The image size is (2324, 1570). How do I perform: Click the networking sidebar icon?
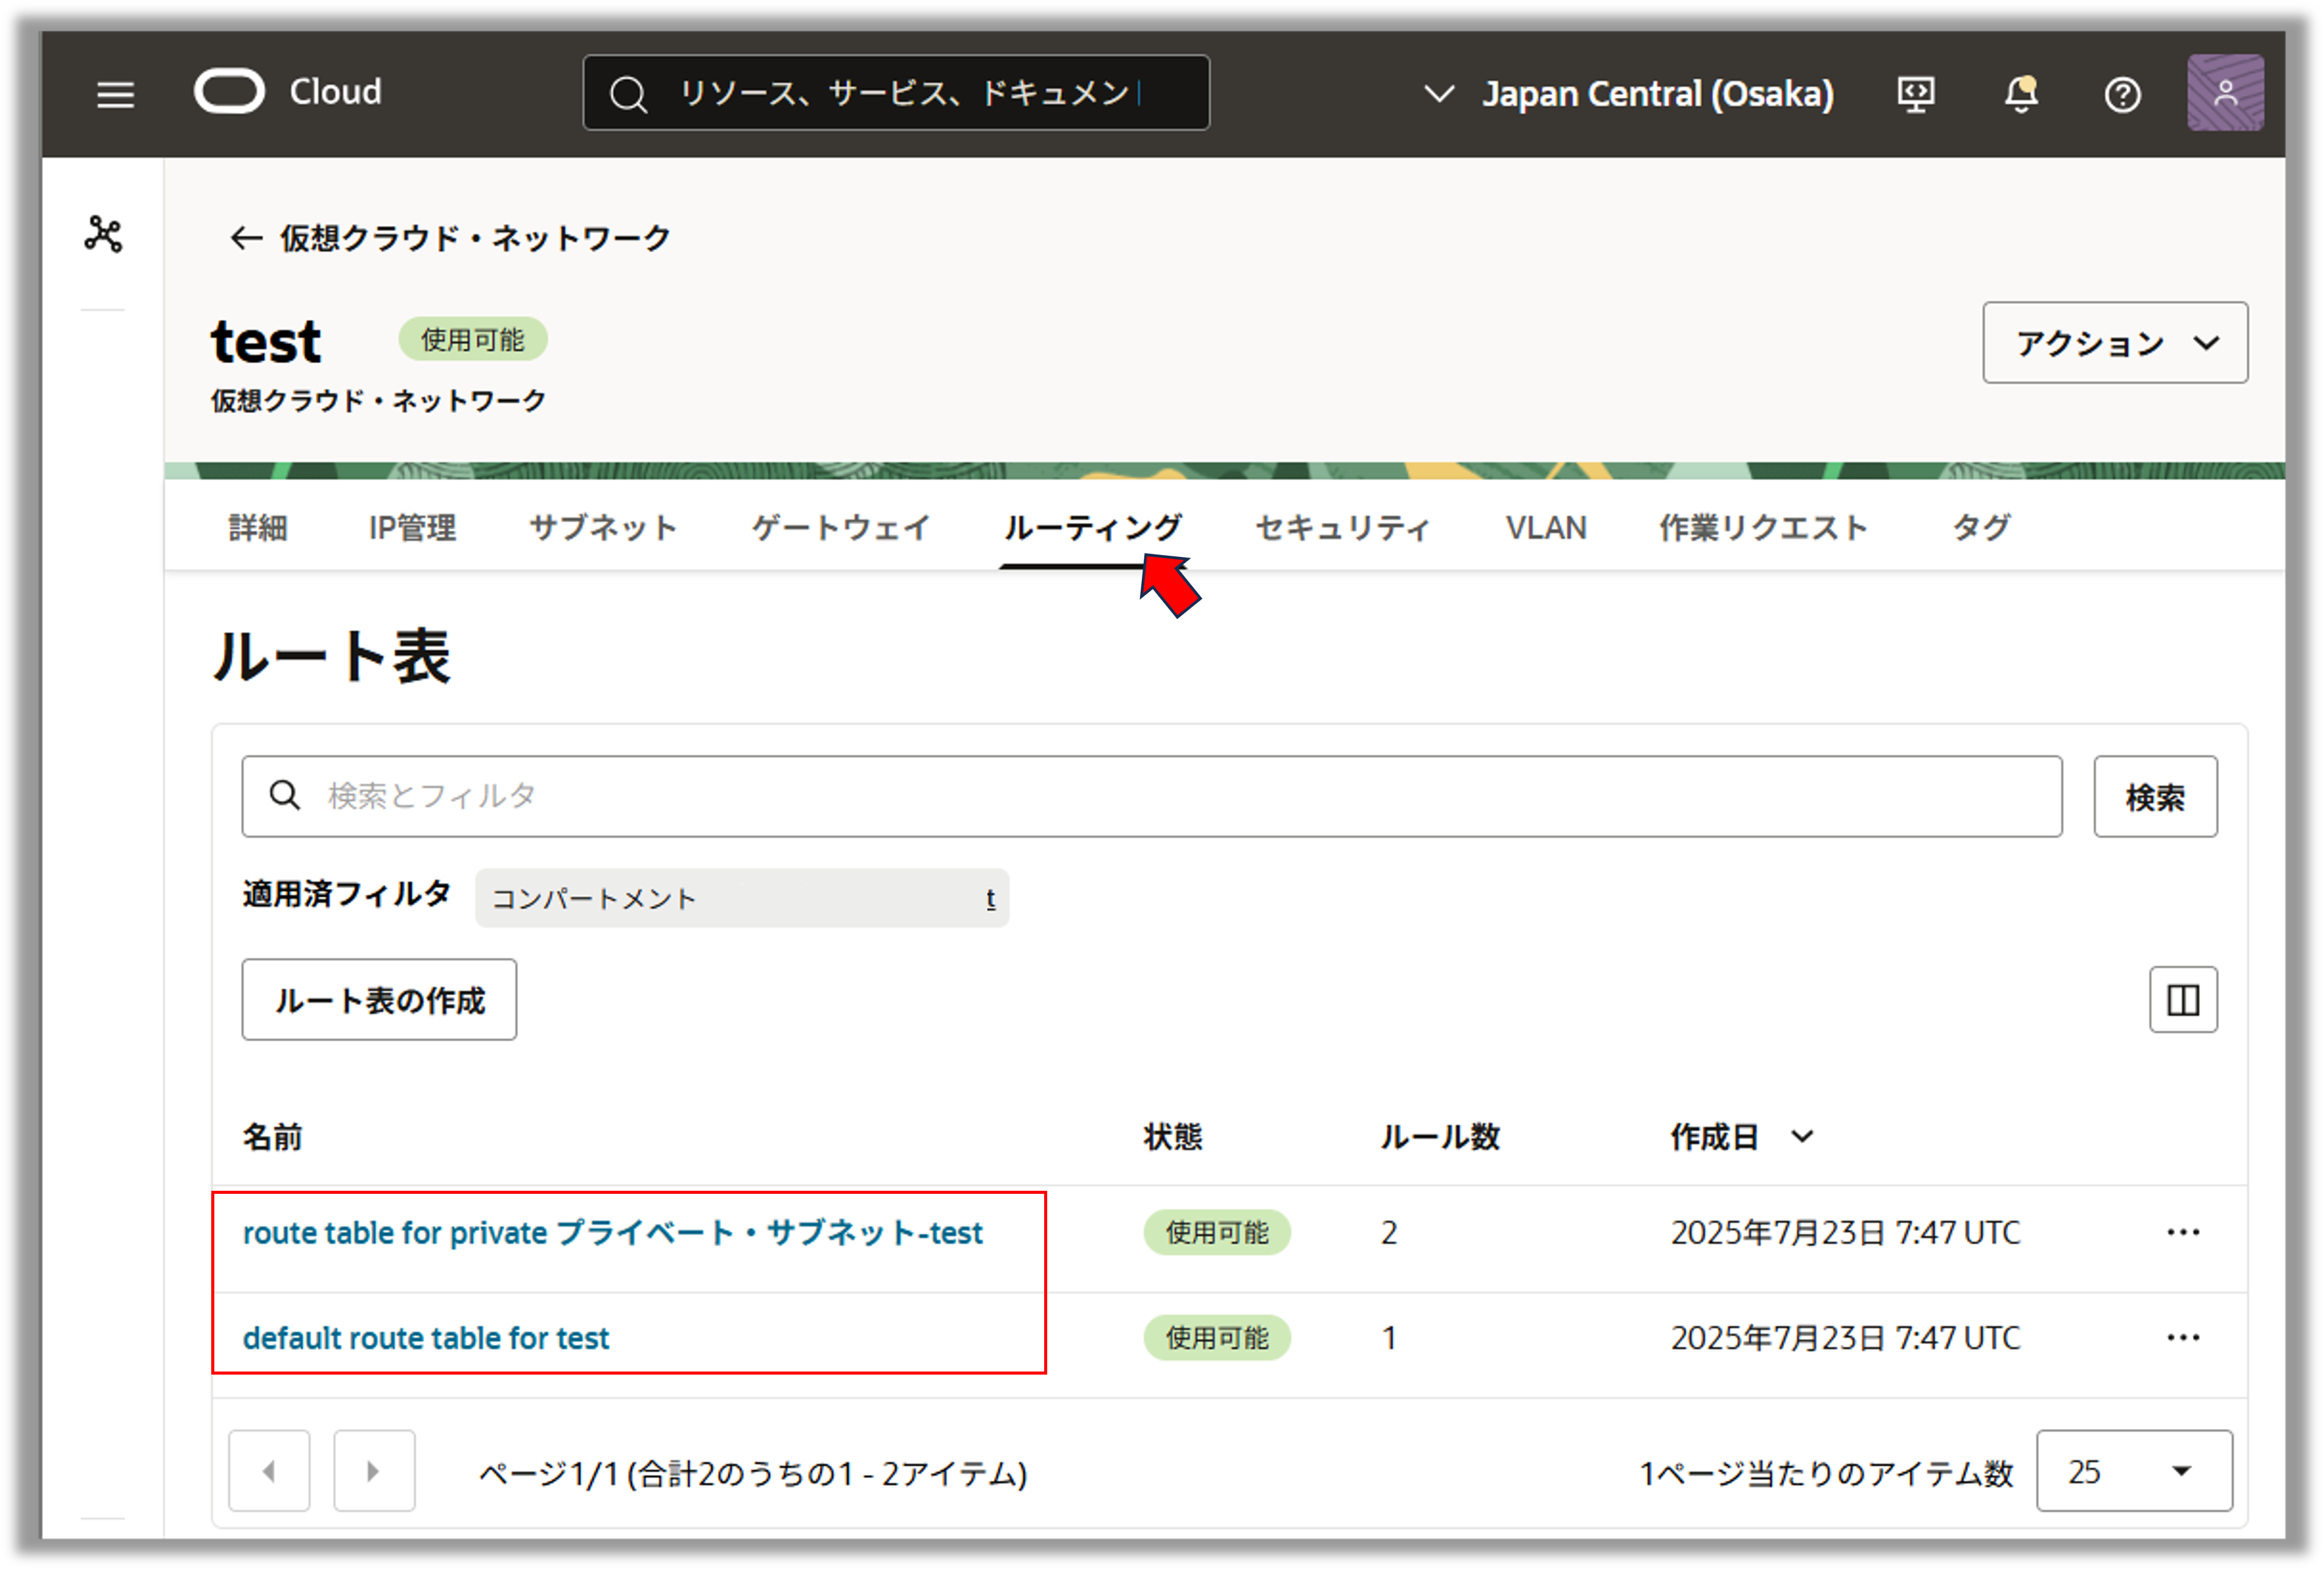[103, 234]
